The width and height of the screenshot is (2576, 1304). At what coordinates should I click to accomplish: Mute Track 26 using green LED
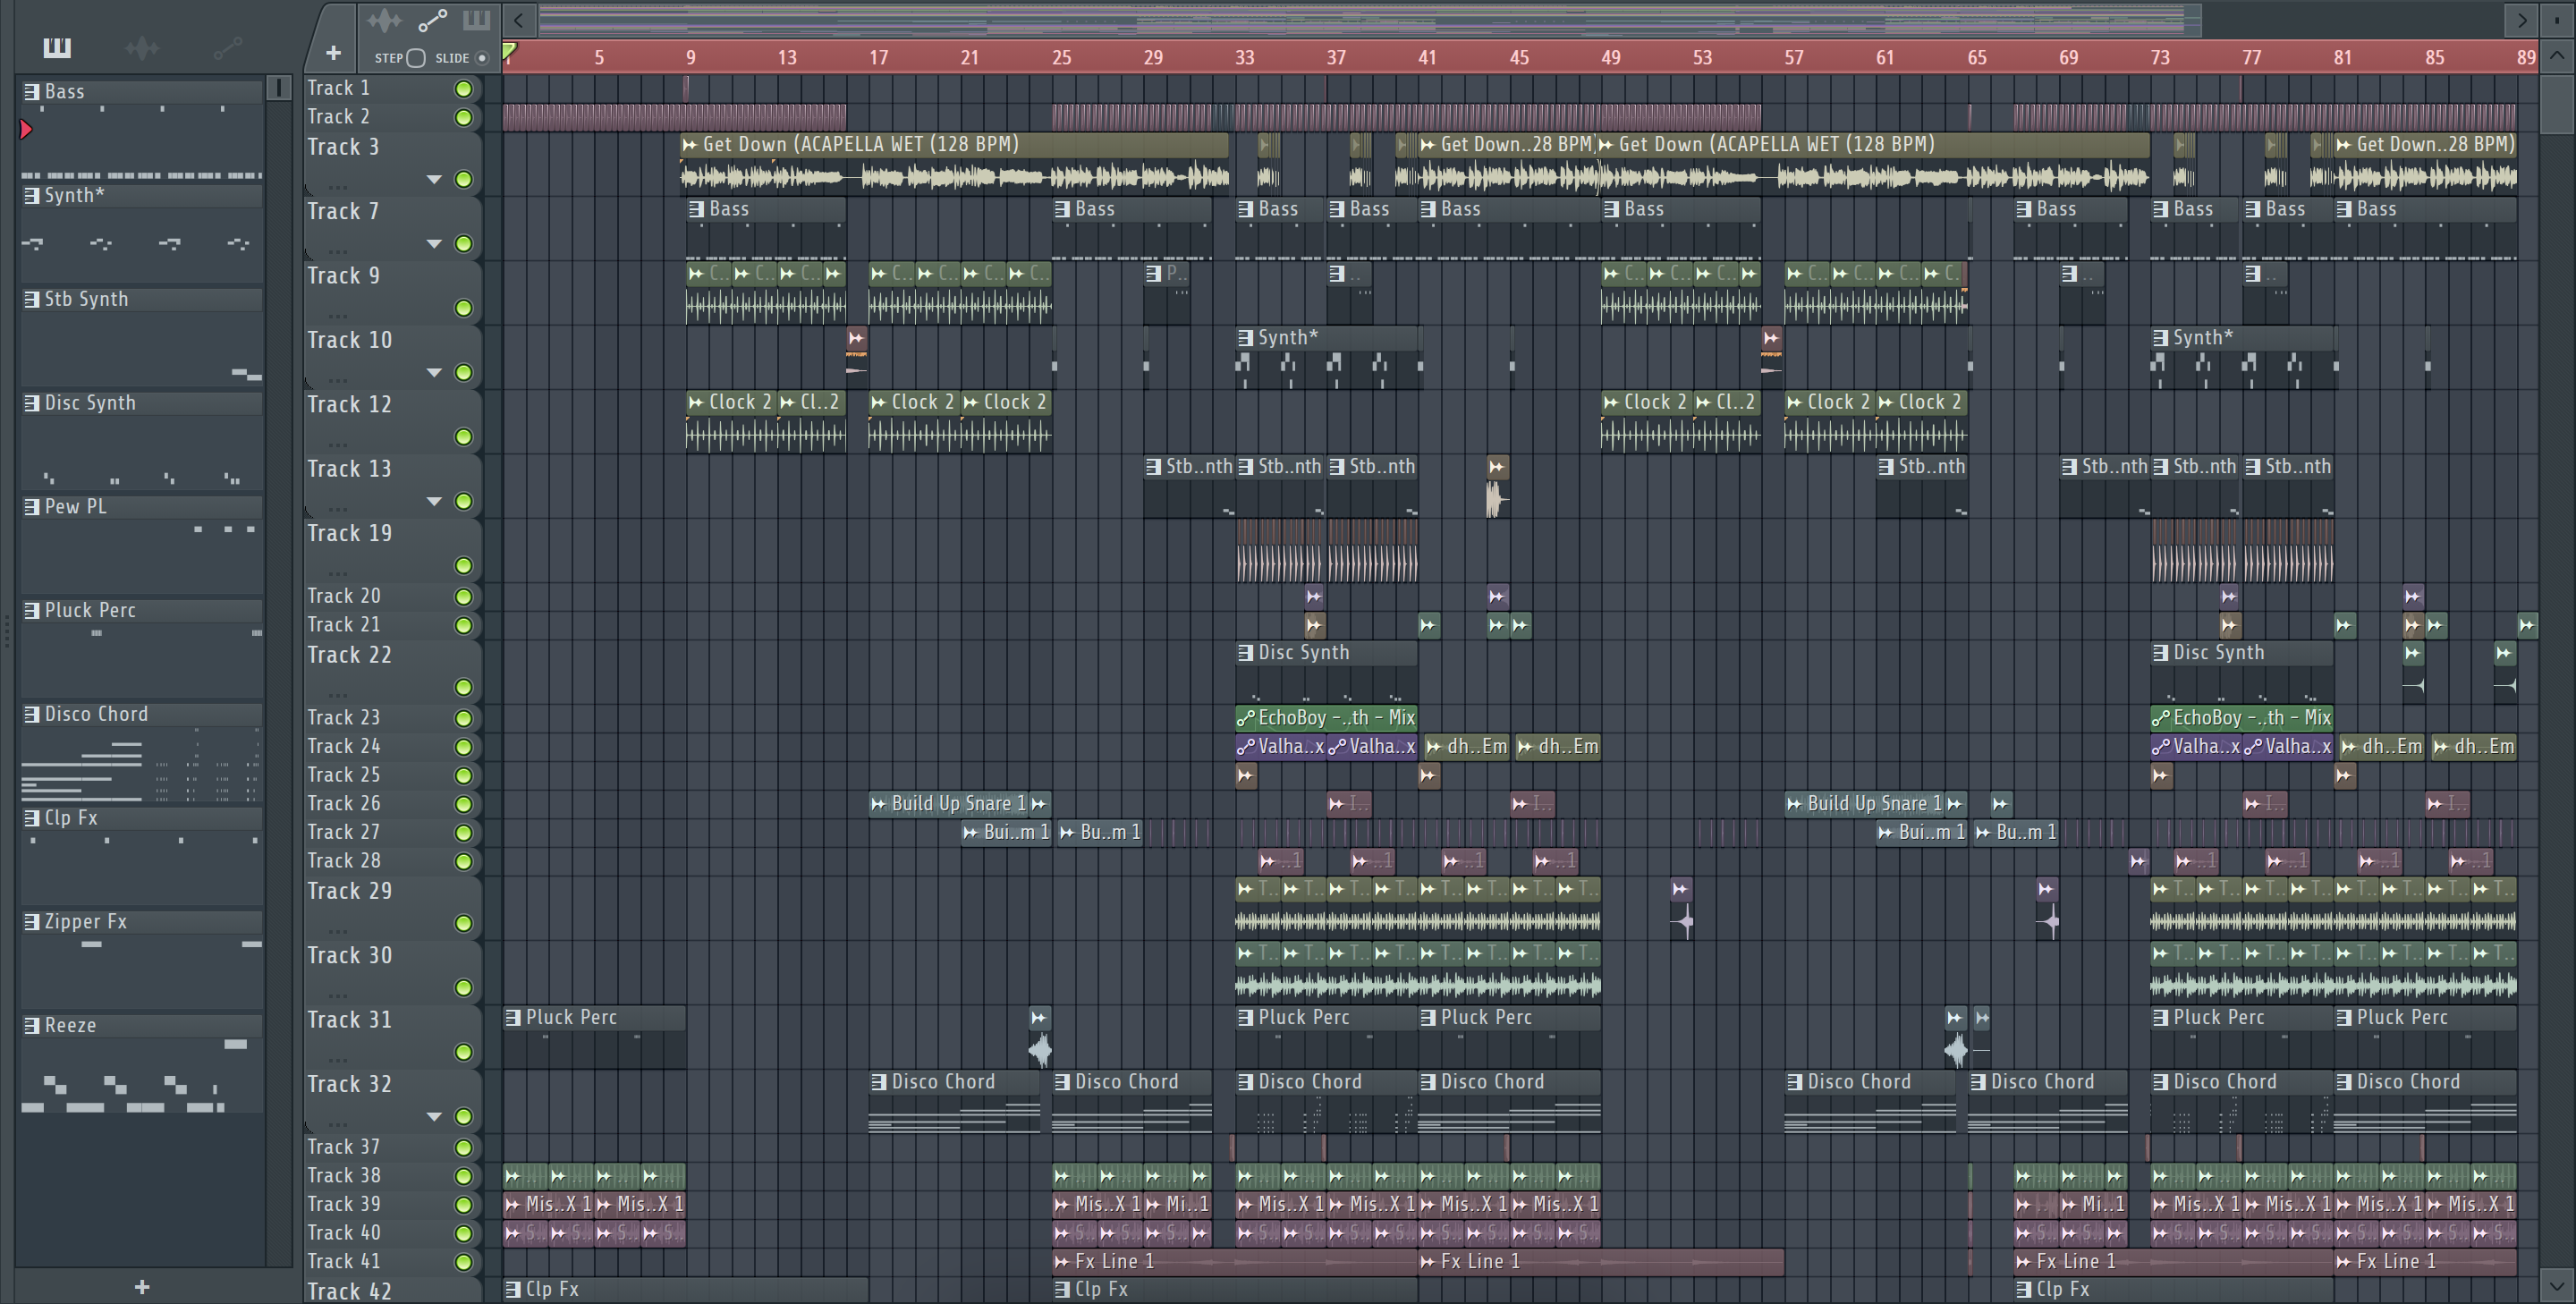tap(463, 804)
